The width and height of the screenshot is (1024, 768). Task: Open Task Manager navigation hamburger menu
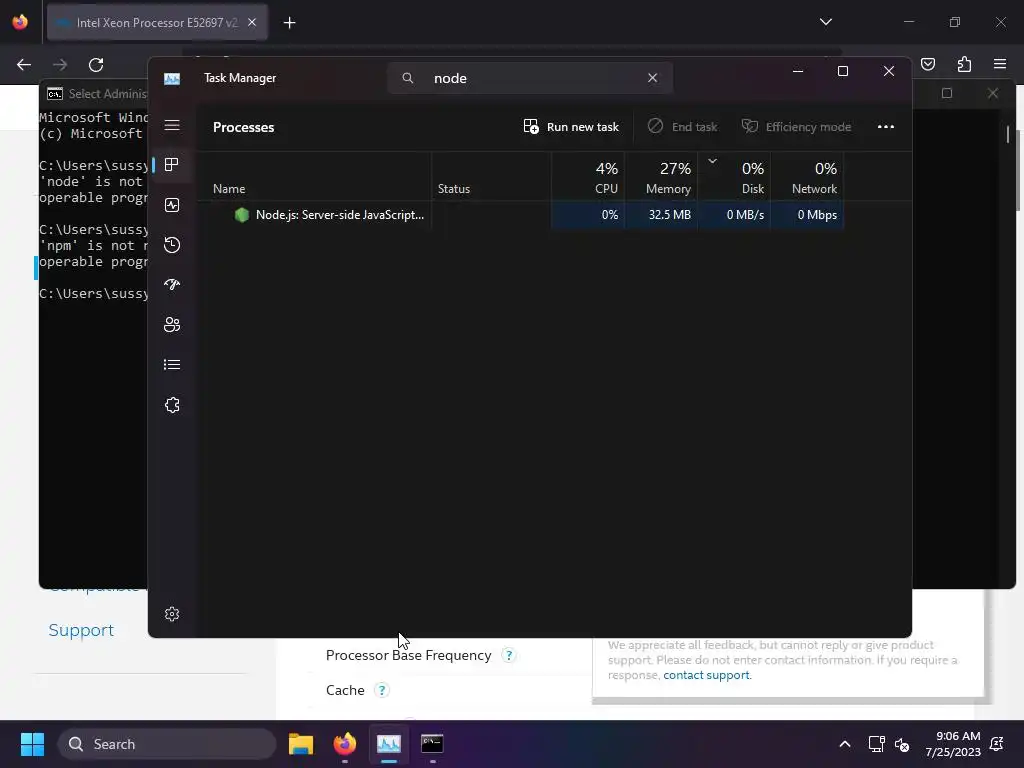click(172, 125)
